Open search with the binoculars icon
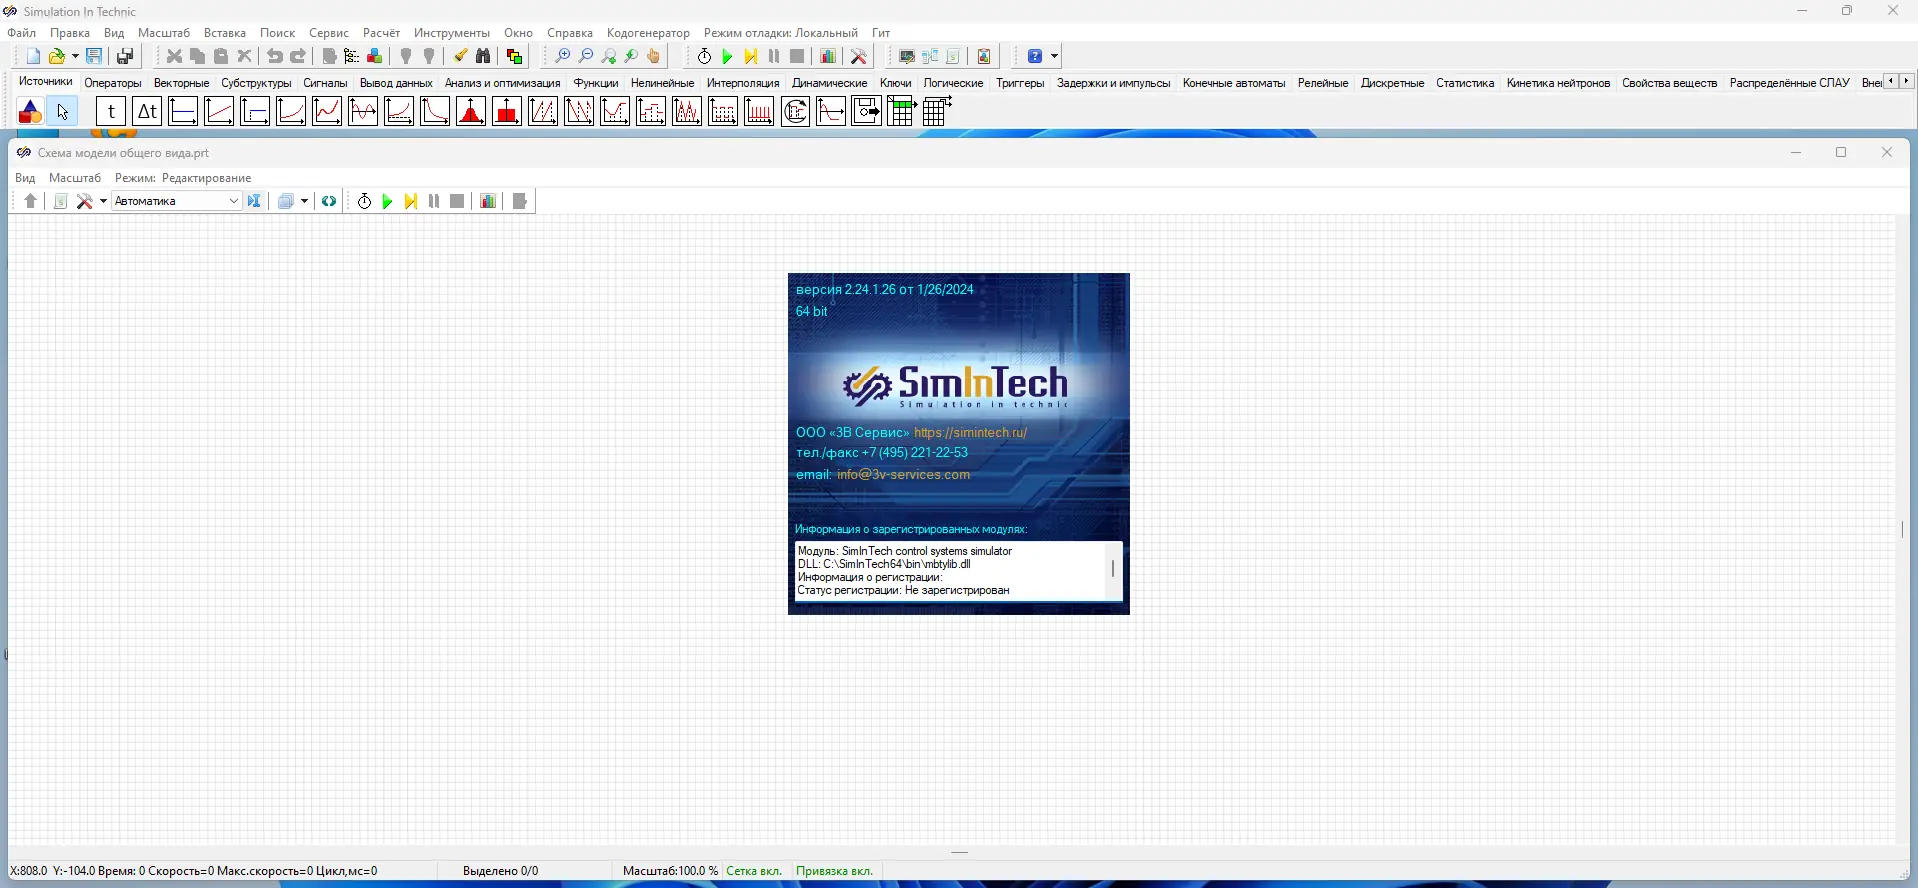 click(483, 57)
